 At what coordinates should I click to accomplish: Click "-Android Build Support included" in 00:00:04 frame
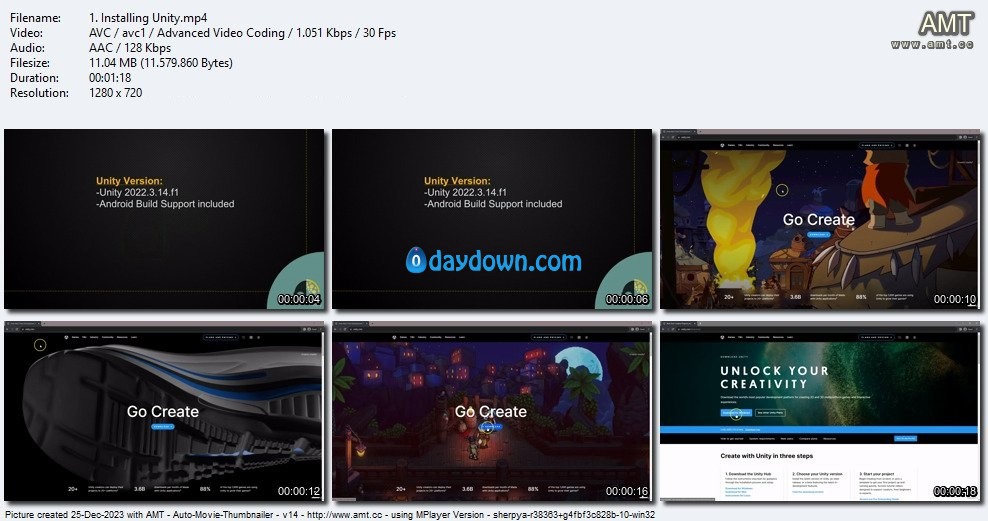pyautogui.click(x=165, y=203)
